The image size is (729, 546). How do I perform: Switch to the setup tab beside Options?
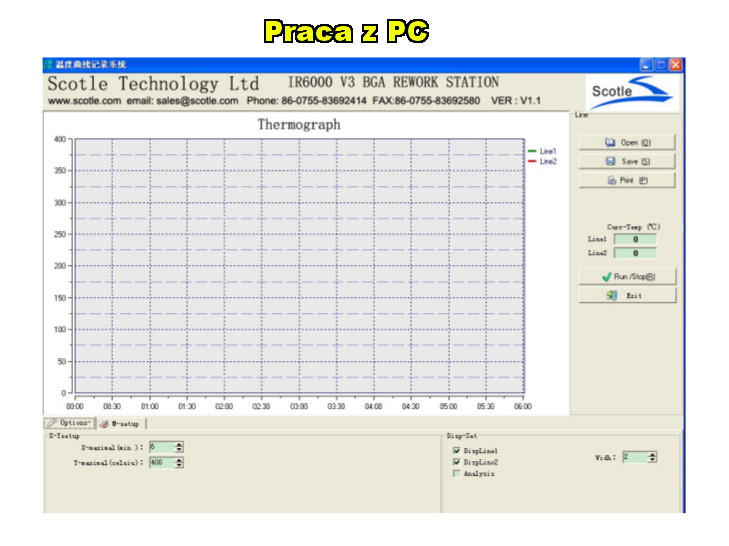point(121,424)
